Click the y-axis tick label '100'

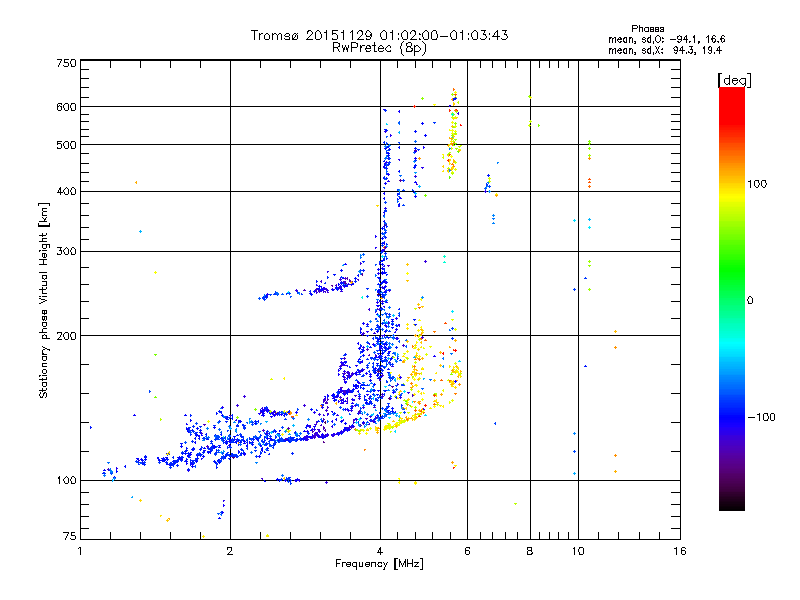(66, 481)
